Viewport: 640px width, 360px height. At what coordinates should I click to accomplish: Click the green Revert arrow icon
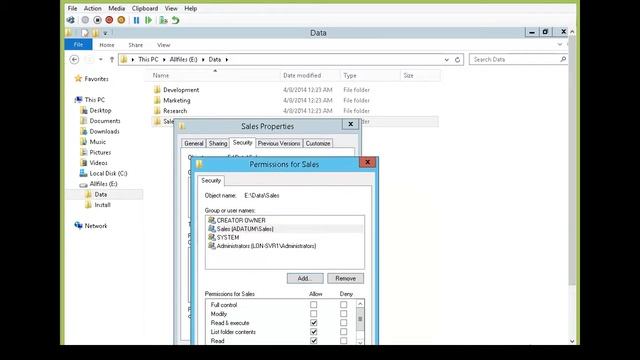coord(176,20)
